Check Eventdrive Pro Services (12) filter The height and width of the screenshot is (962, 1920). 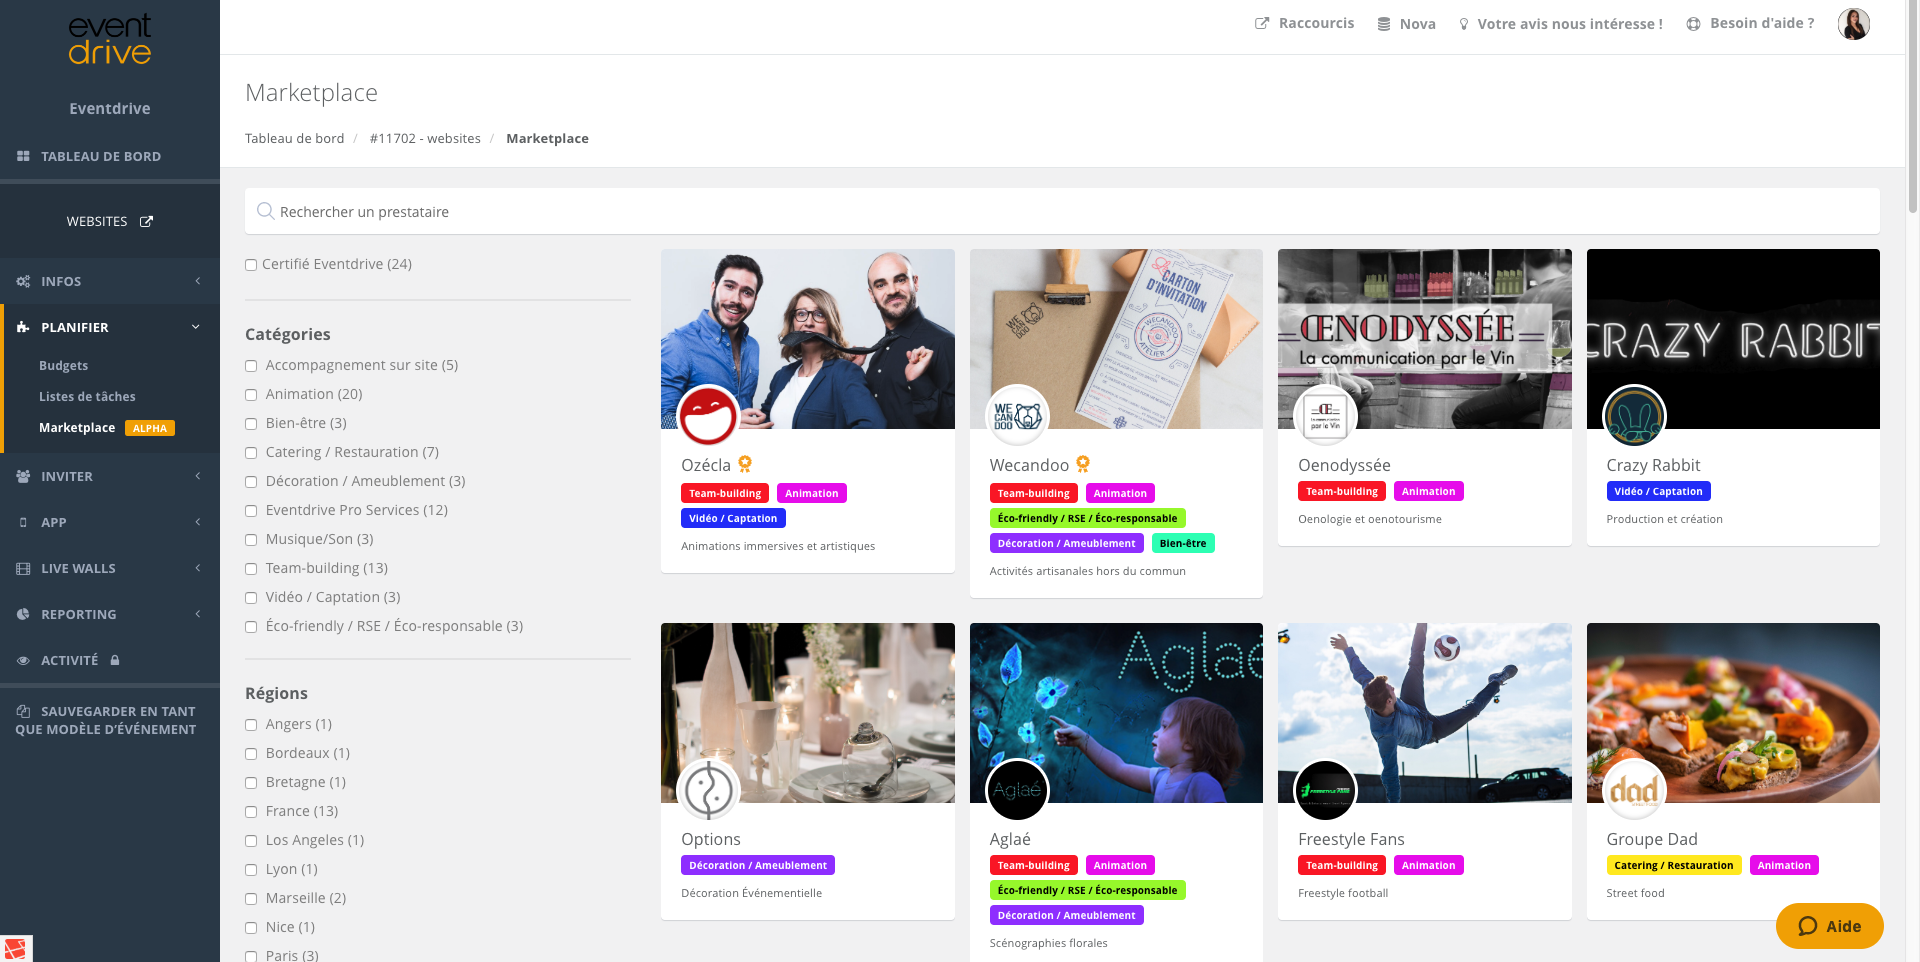tap(251, 511)
